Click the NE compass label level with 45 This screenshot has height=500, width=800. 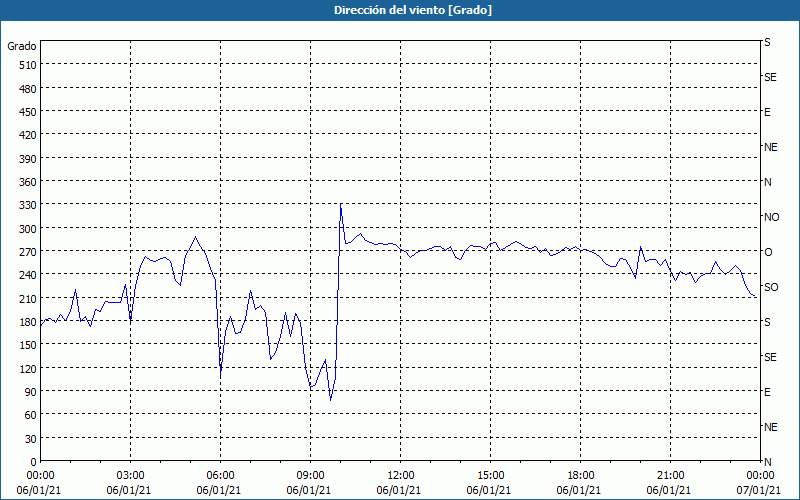click(x=770, y=427)
